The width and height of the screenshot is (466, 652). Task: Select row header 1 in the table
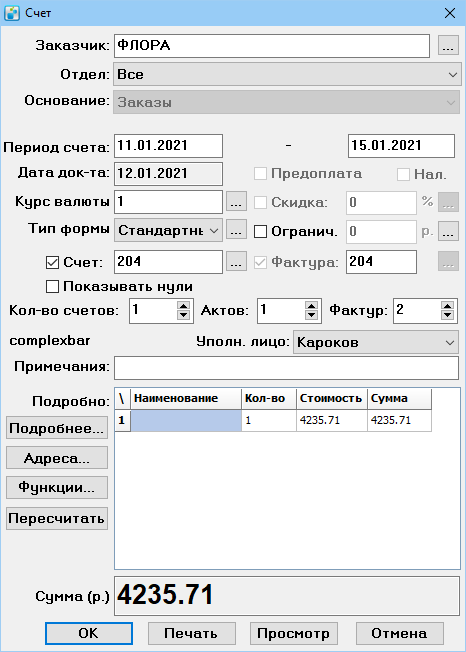(x=122, y=420)
